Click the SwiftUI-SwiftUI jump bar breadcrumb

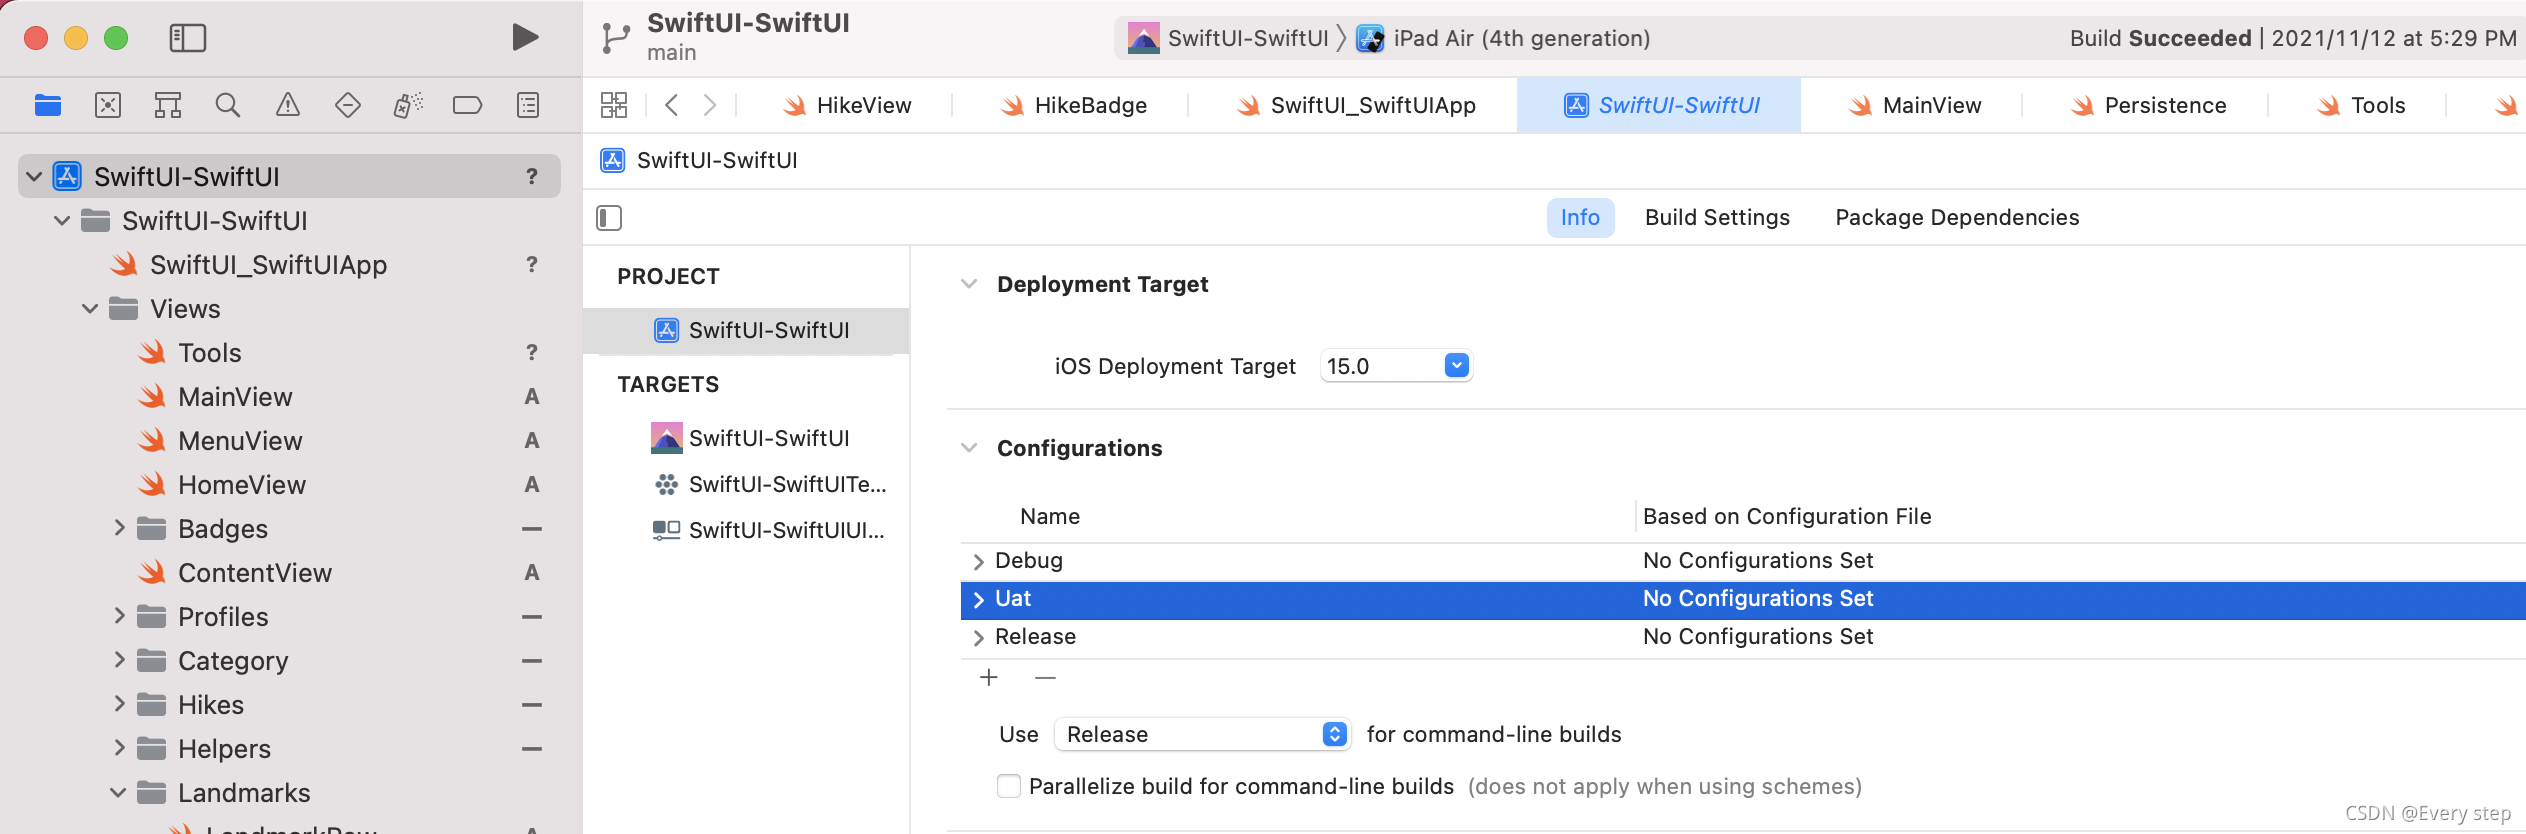[x=699, y=160]
